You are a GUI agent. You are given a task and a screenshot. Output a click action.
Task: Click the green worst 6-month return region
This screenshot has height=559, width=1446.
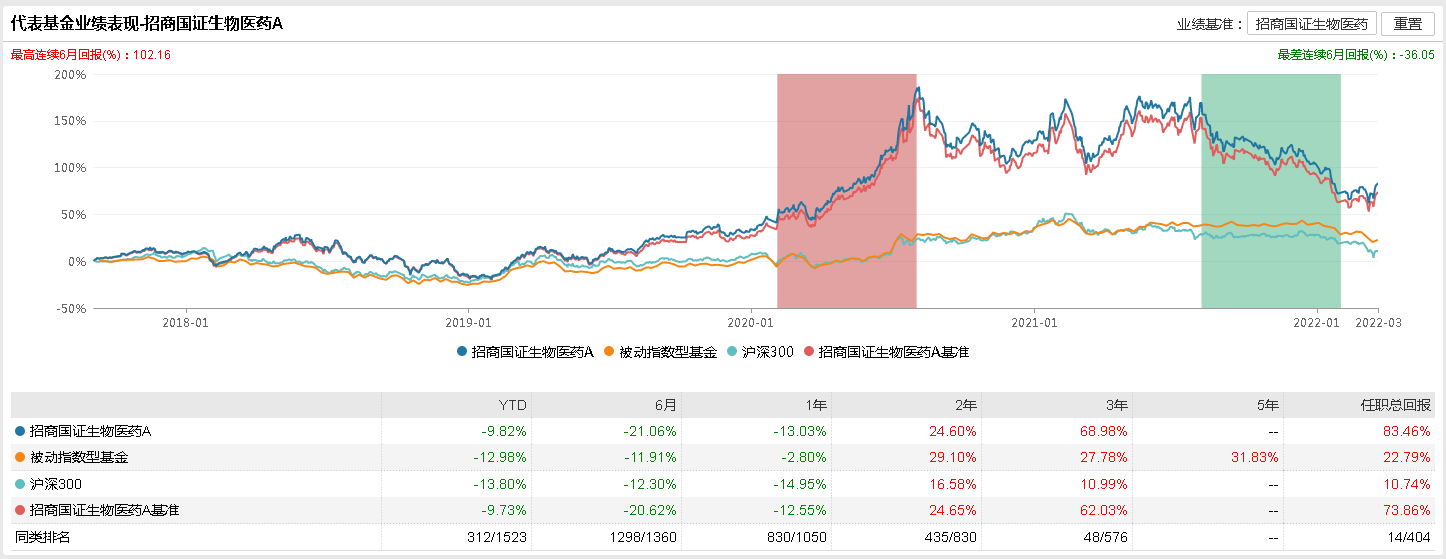point(1270,190)
